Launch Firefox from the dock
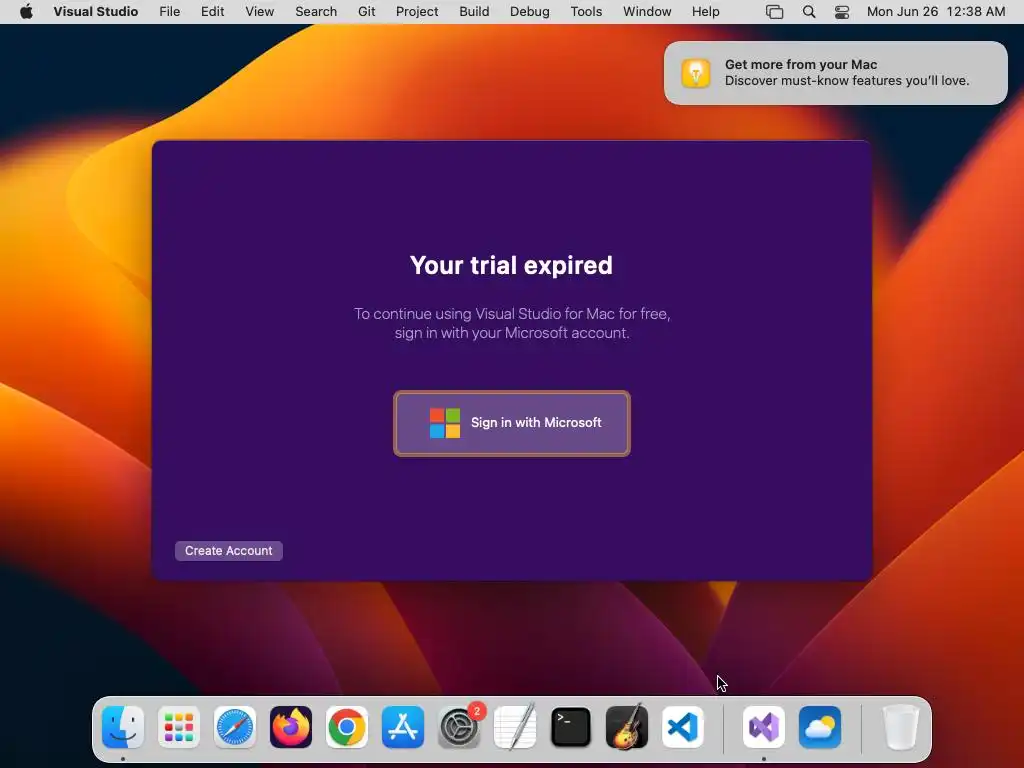Viewport: 1024px width, 768px height. point(291,727)
